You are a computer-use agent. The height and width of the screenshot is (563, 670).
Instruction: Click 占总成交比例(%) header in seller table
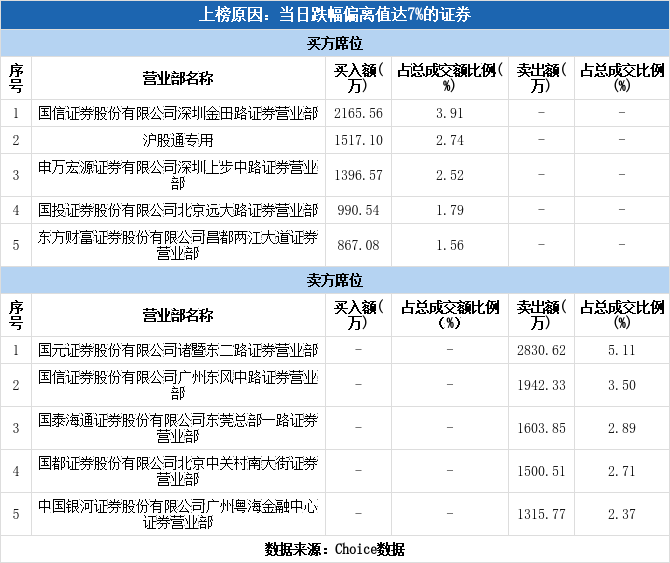(622, 315)
